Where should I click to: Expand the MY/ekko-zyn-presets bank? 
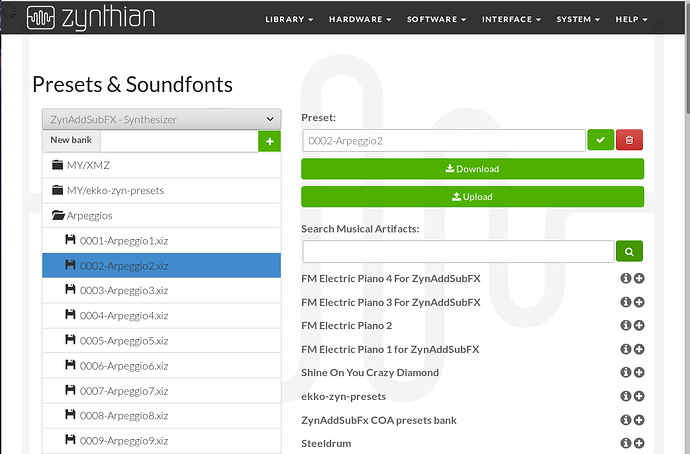pyautogui.click(x=161, y=190)
